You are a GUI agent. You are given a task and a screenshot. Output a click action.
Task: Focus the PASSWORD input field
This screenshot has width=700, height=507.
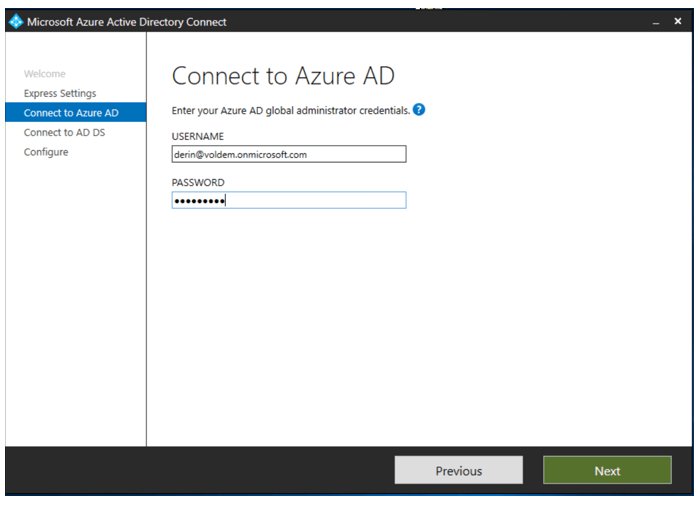288,200
